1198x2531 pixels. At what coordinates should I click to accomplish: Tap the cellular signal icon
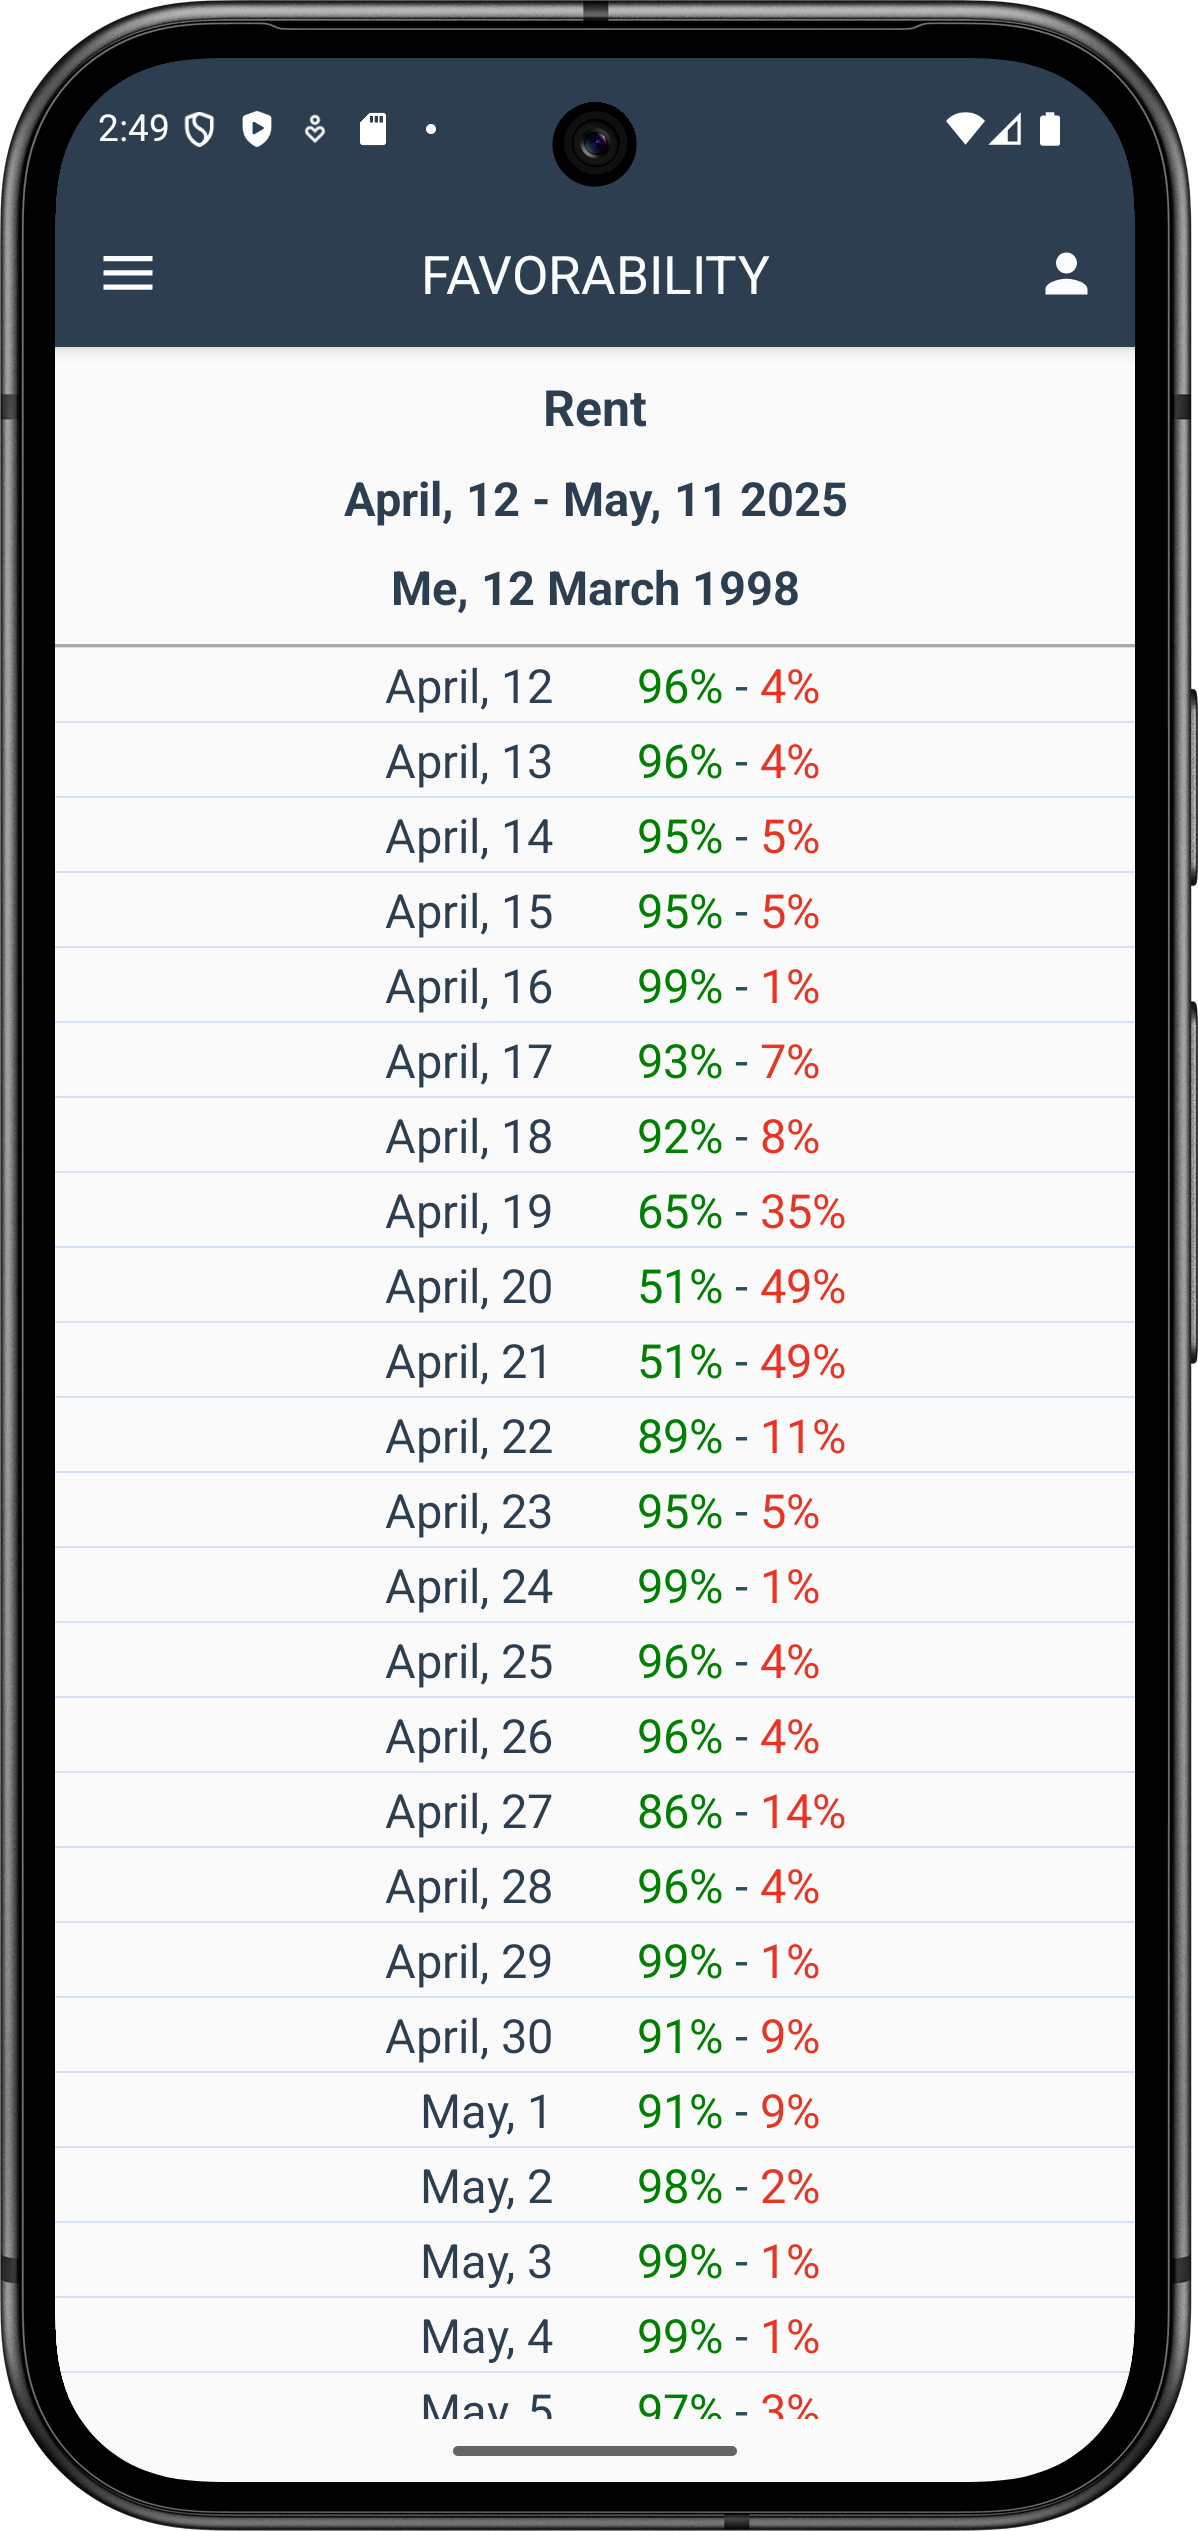click(1006, 129)
